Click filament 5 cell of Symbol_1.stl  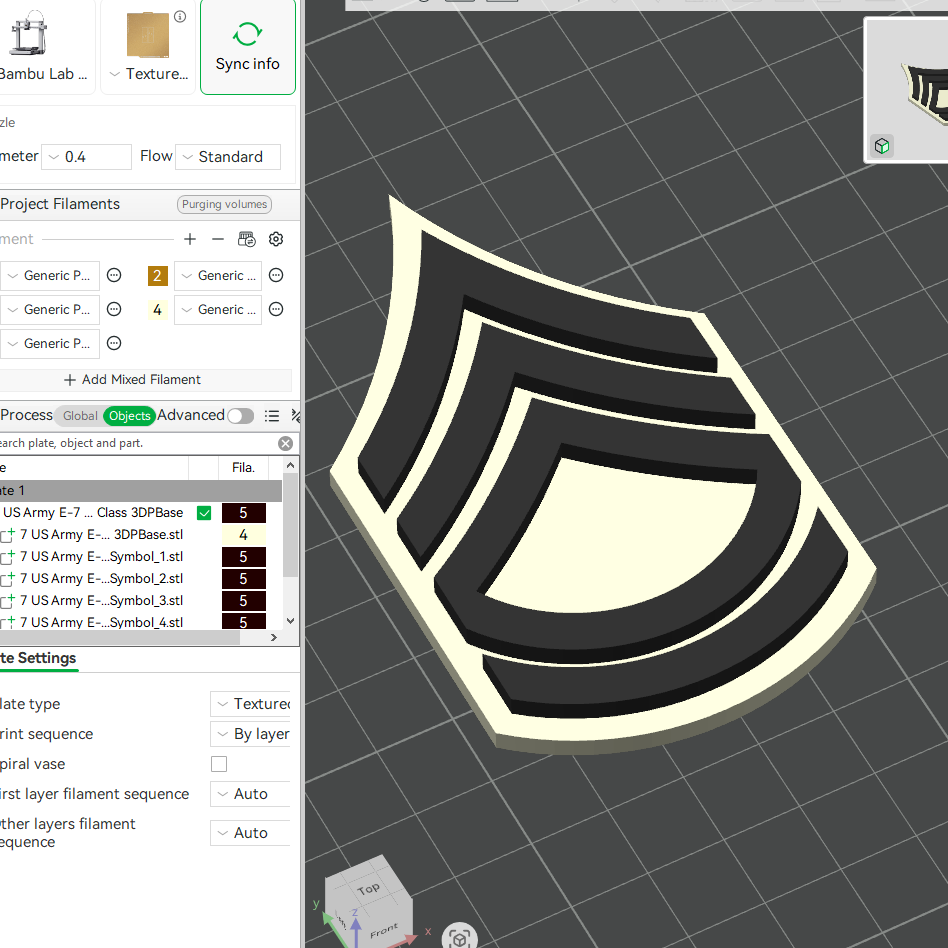coord(244,556)
